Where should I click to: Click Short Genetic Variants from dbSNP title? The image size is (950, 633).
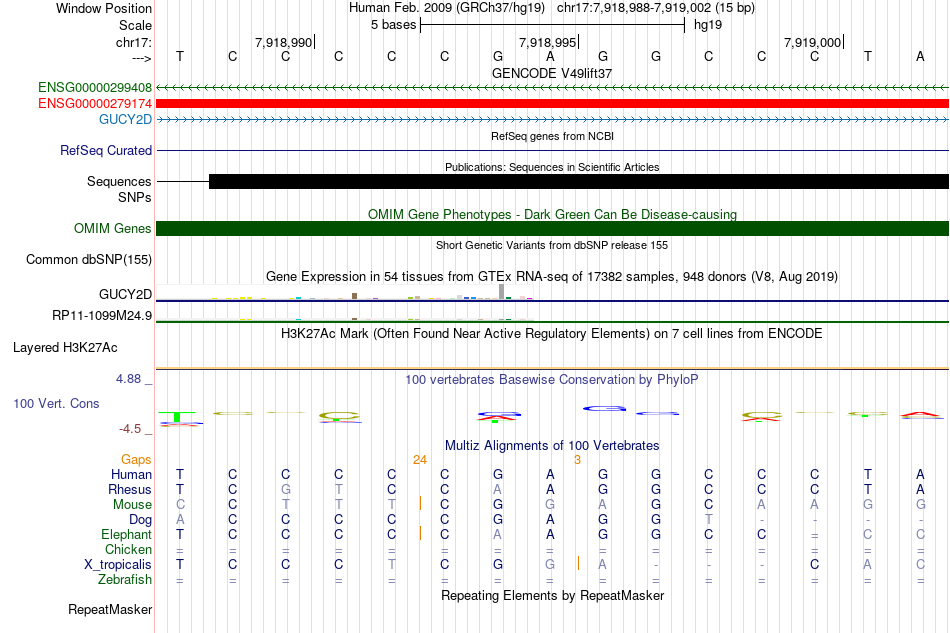[552, 245]
